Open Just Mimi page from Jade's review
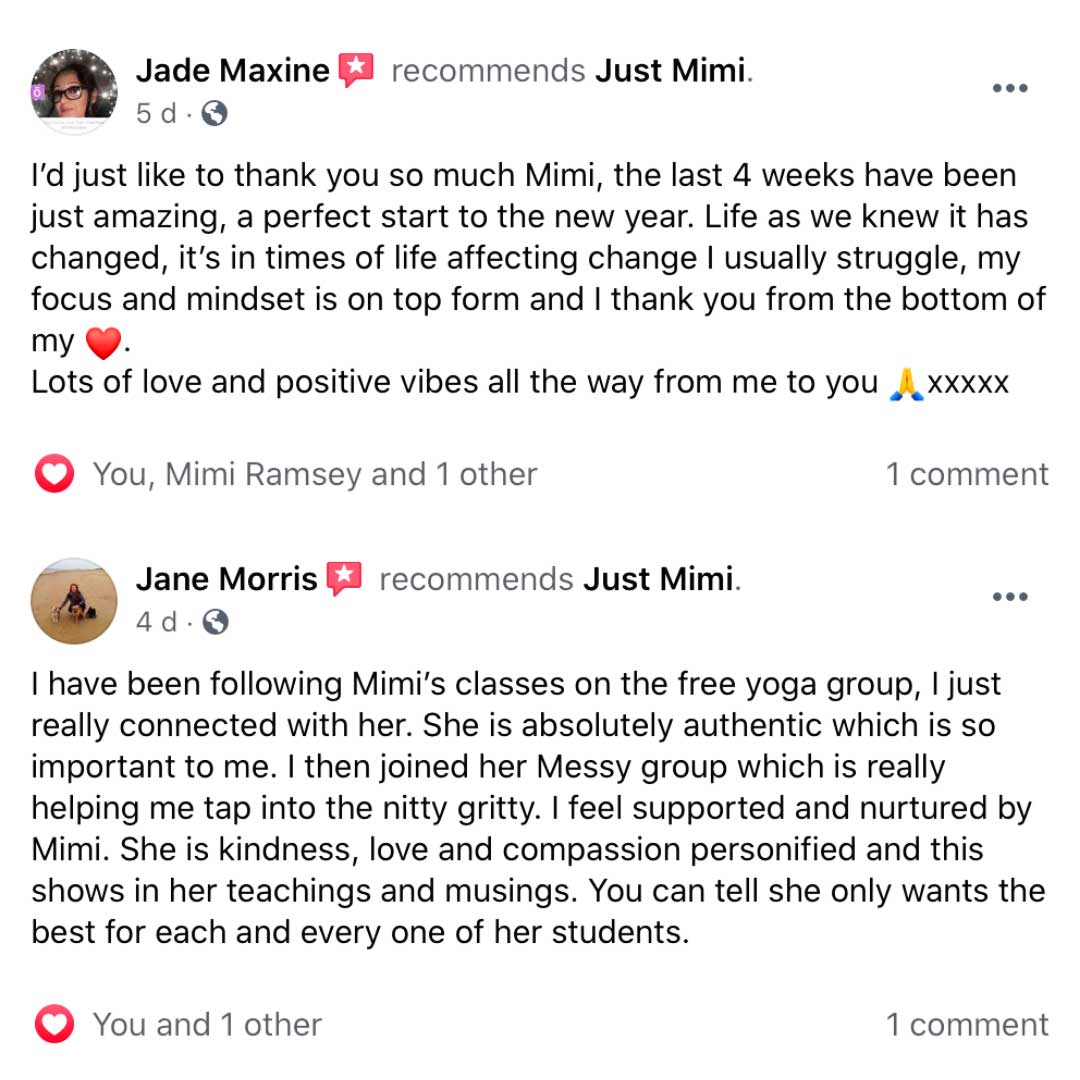The height and width of the screenshot is (1080, 1080). click(x=670, y=70)
